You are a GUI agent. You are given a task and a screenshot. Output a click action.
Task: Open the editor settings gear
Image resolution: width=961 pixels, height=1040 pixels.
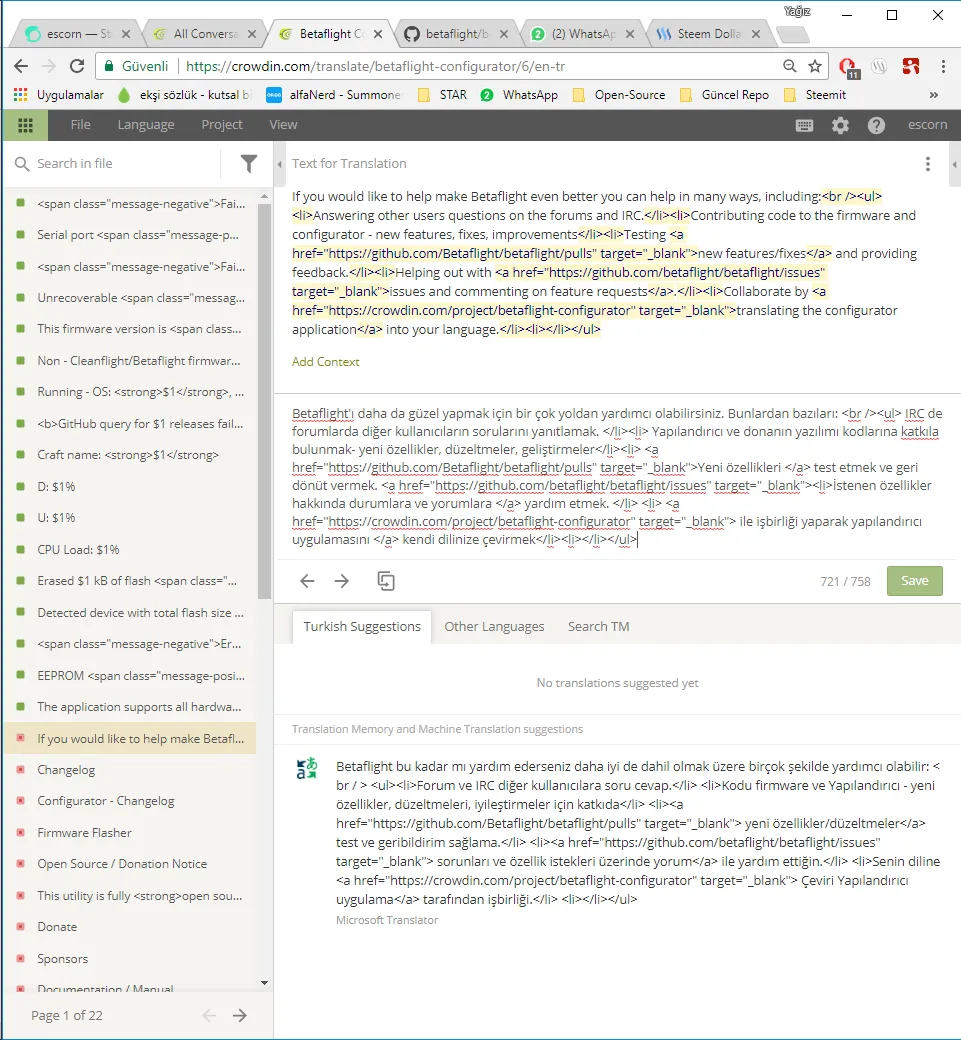point(840,125)
